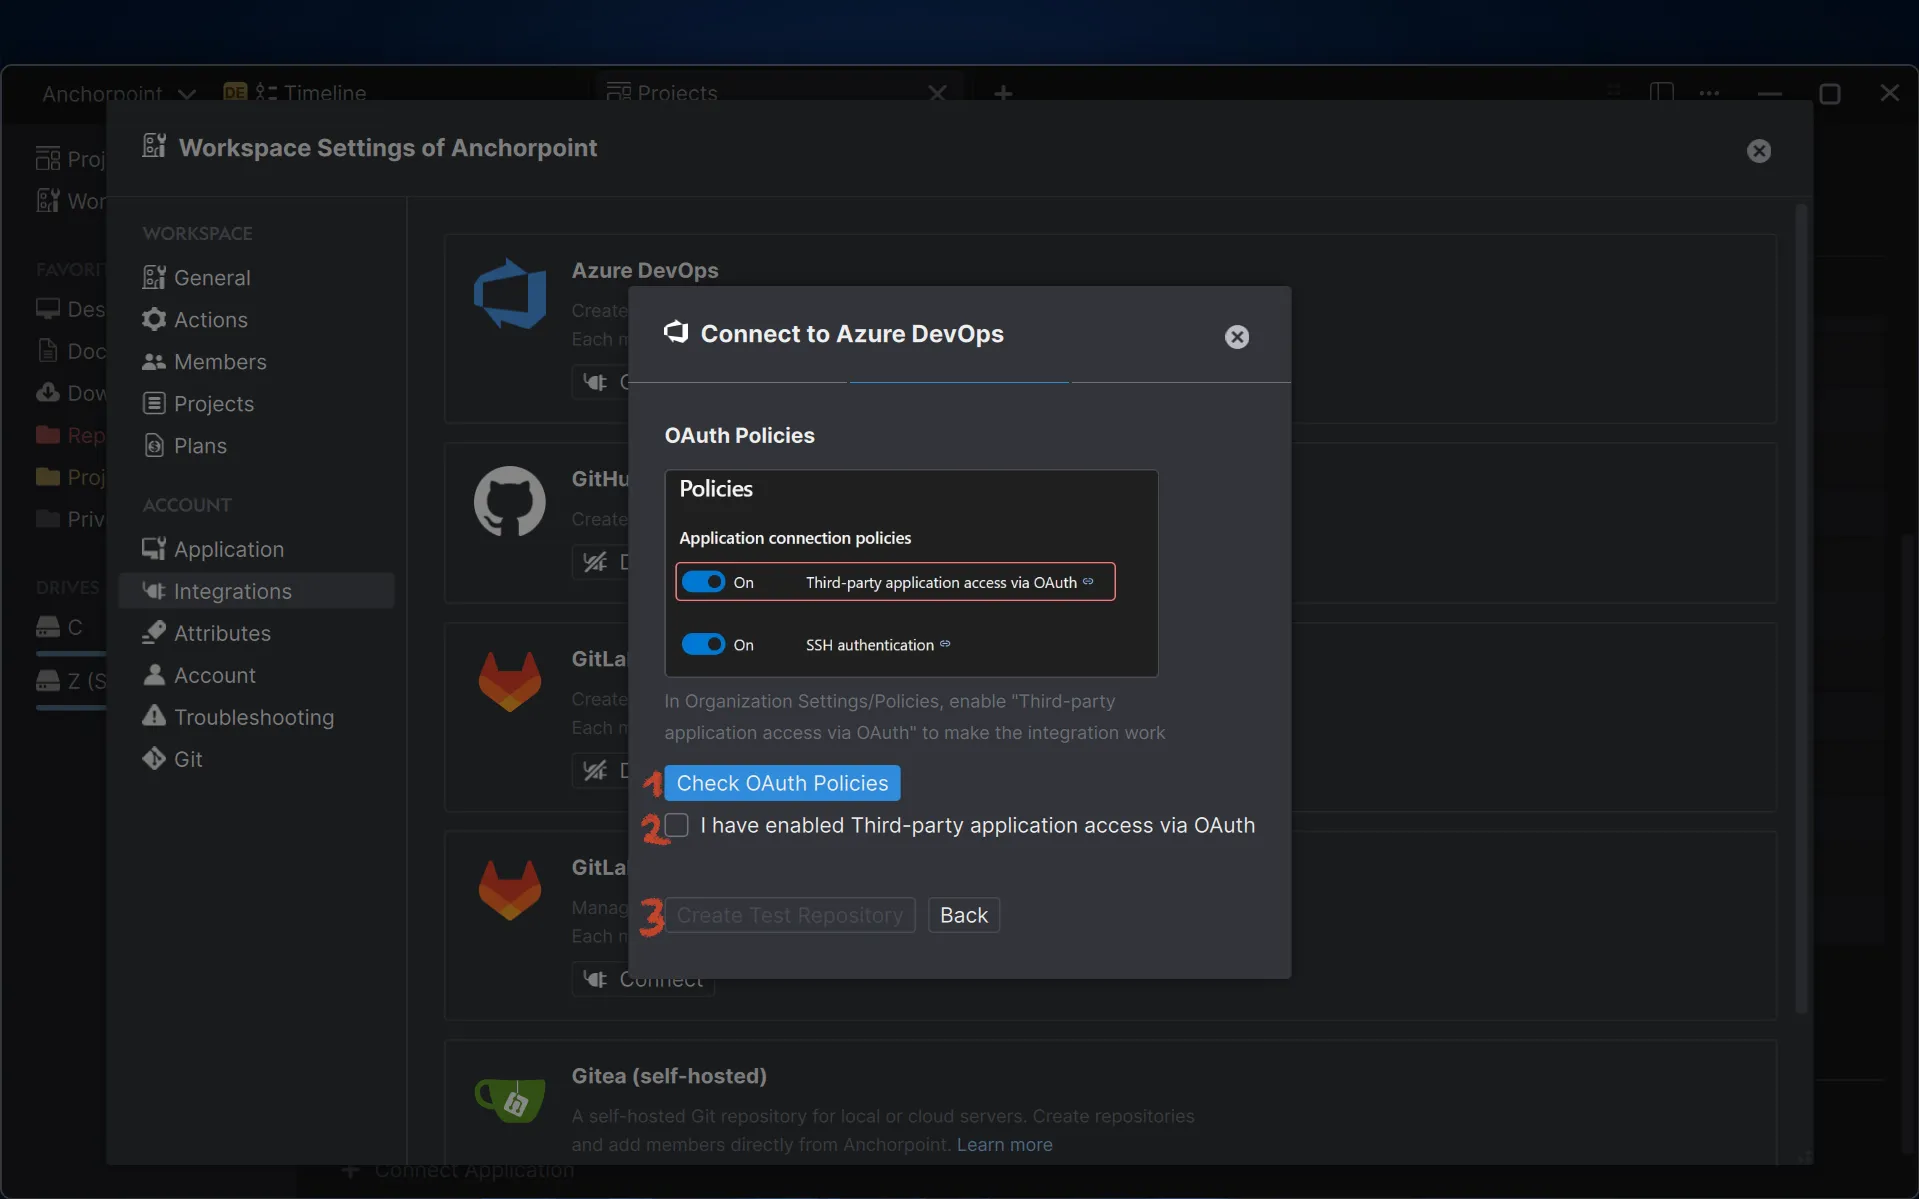1919x1199 pixels.
Task: Click the Attributes tag icon
Action: pyautogui.click(x=154, y=633)
